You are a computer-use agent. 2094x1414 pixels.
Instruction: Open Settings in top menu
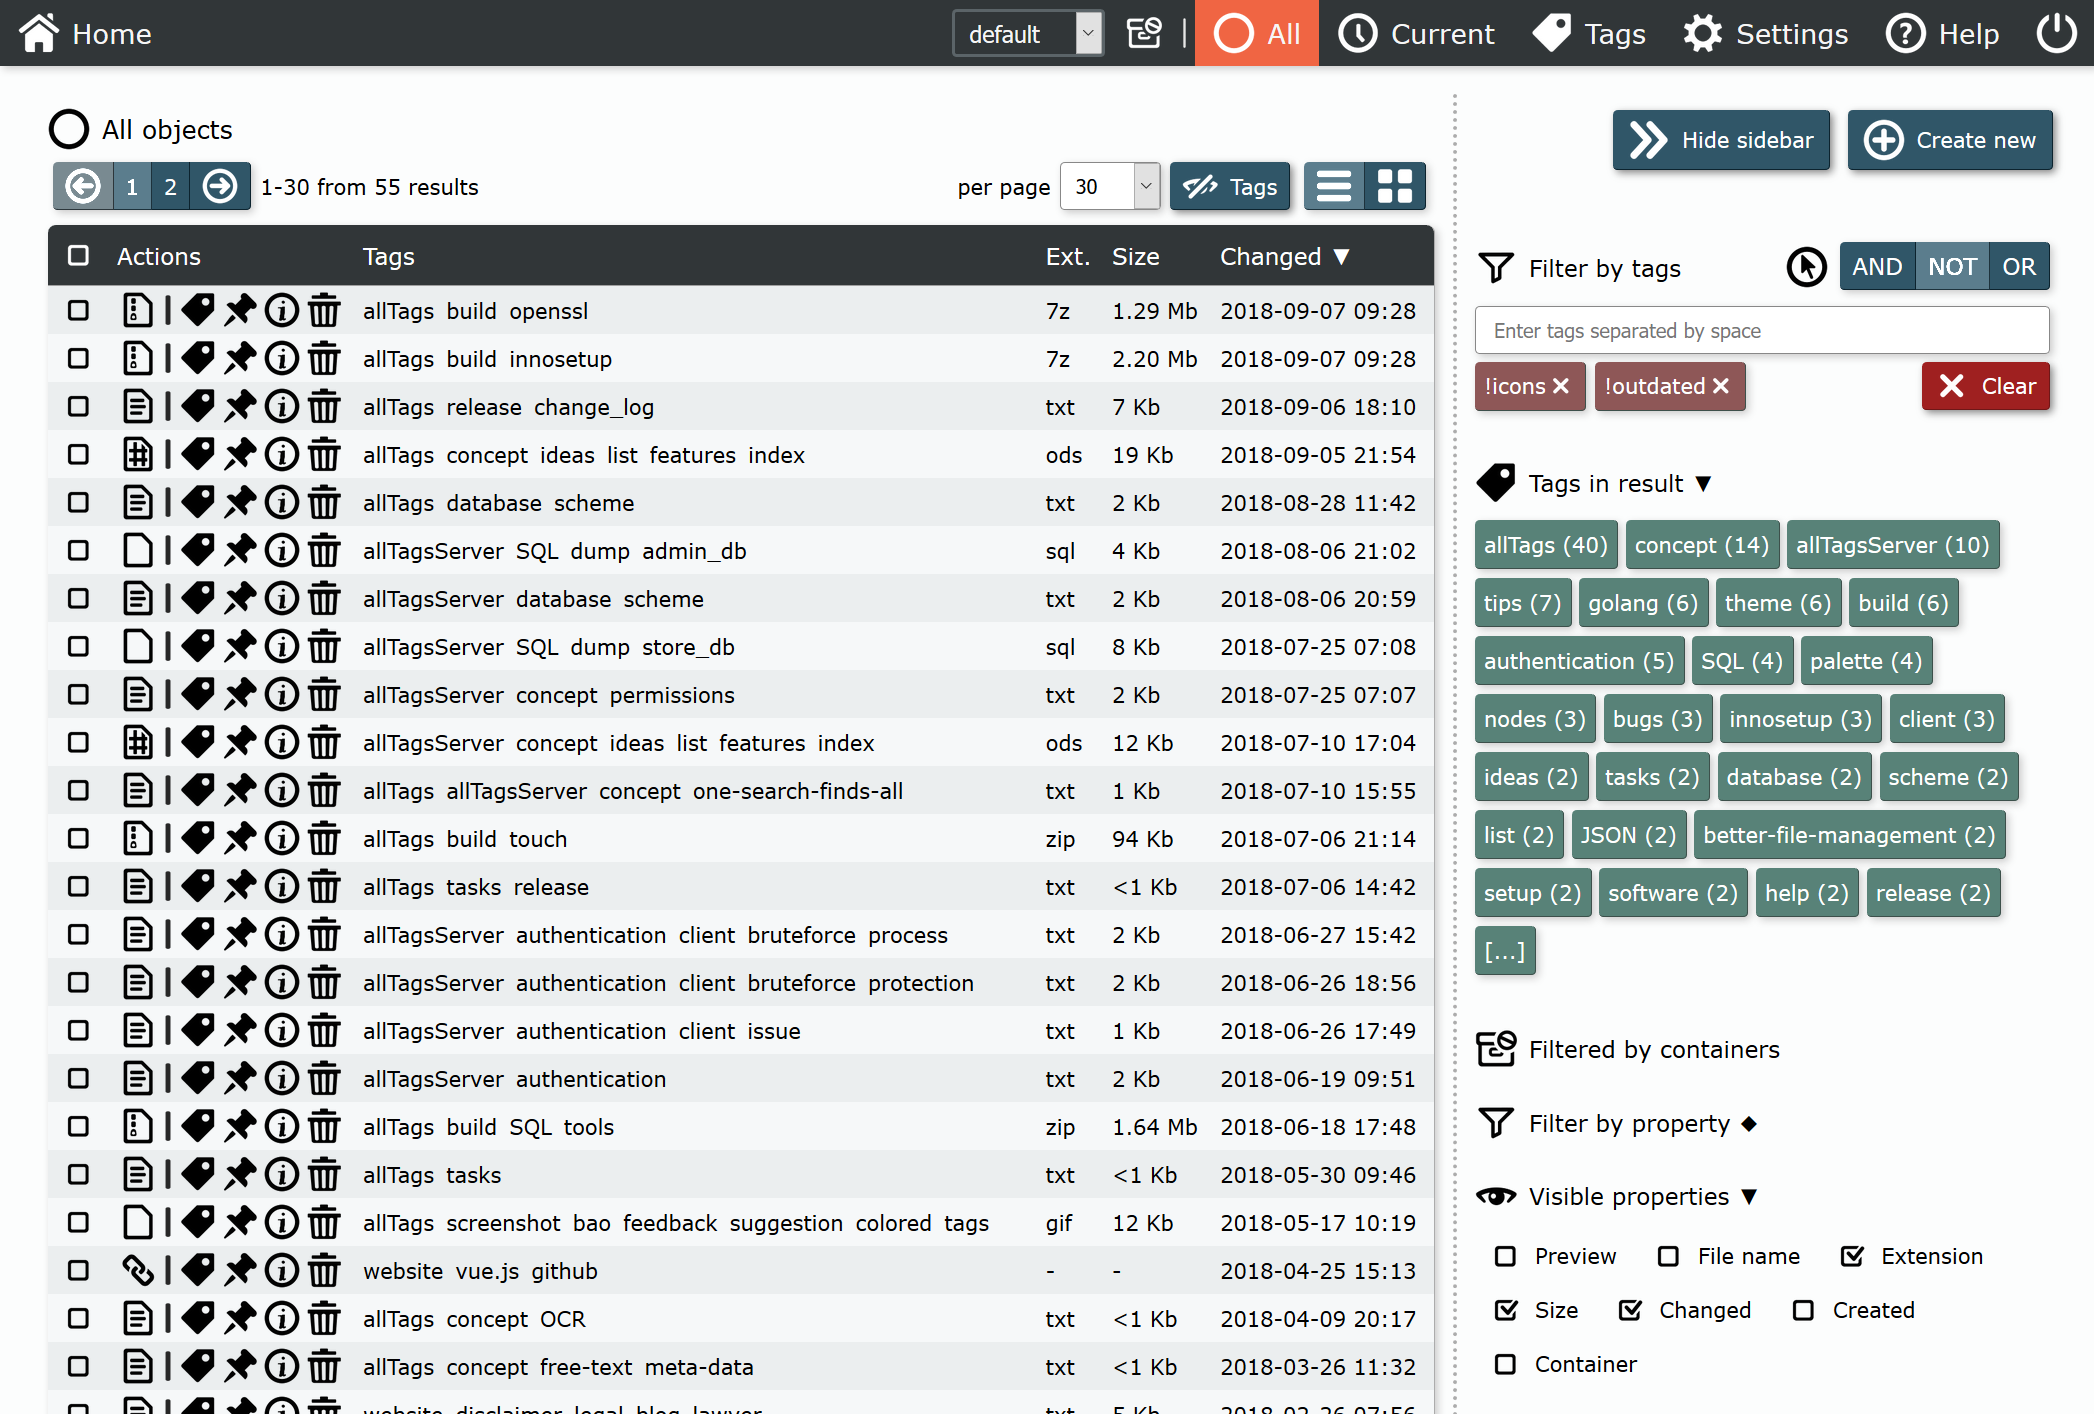1765,34
